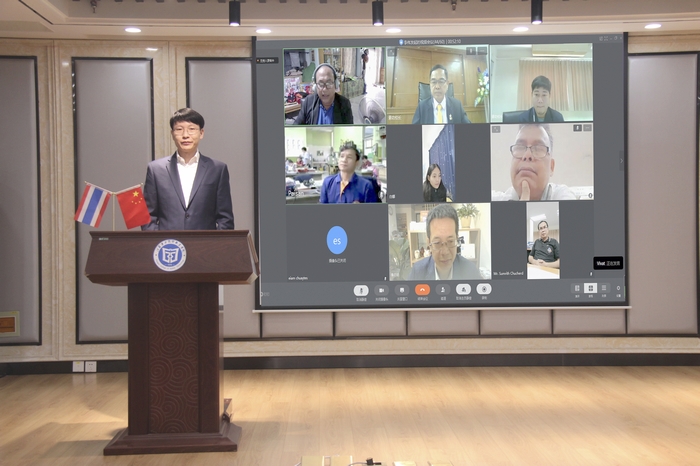Click the Vivat tooltip label
The image size is (700, 466).
pos(608,263)
